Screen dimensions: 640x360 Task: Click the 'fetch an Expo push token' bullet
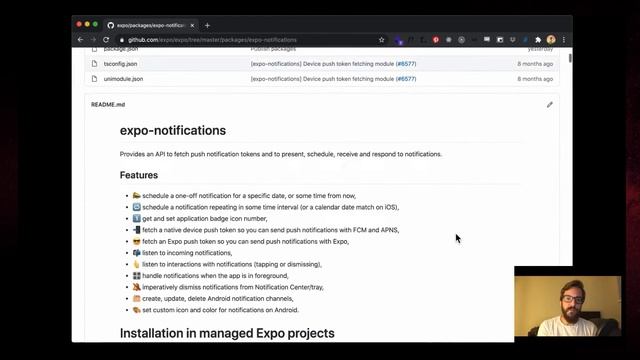point(245,242)
